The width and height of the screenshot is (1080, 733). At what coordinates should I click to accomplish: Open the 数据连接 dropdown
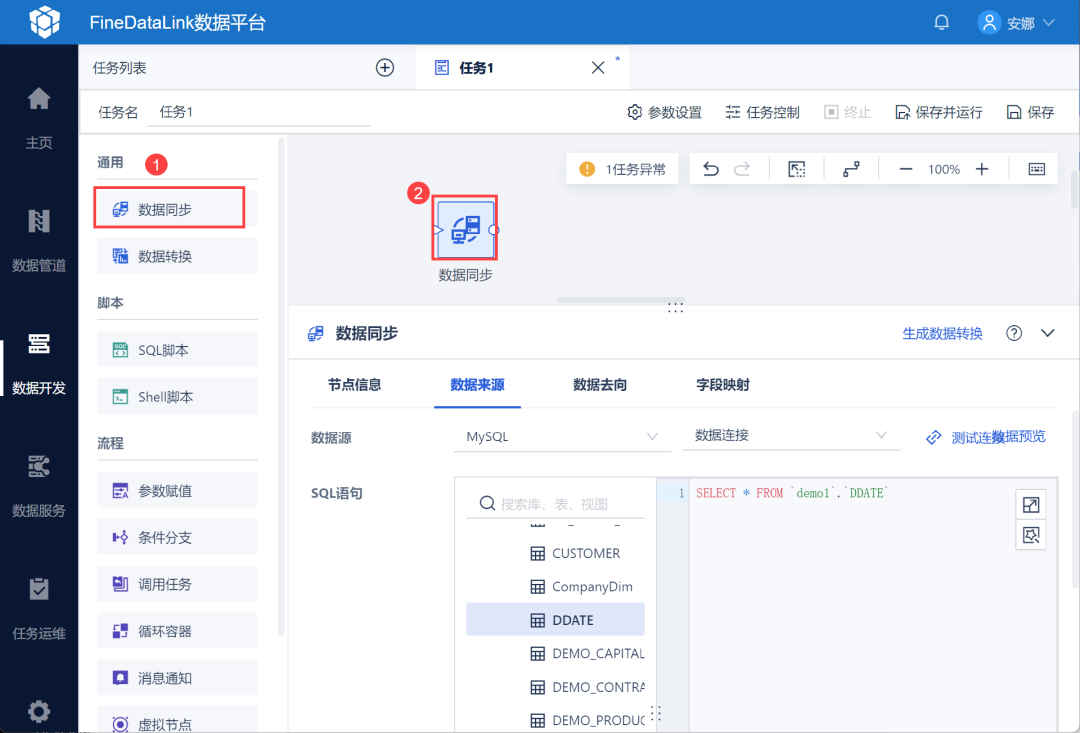tap(791, 435)
